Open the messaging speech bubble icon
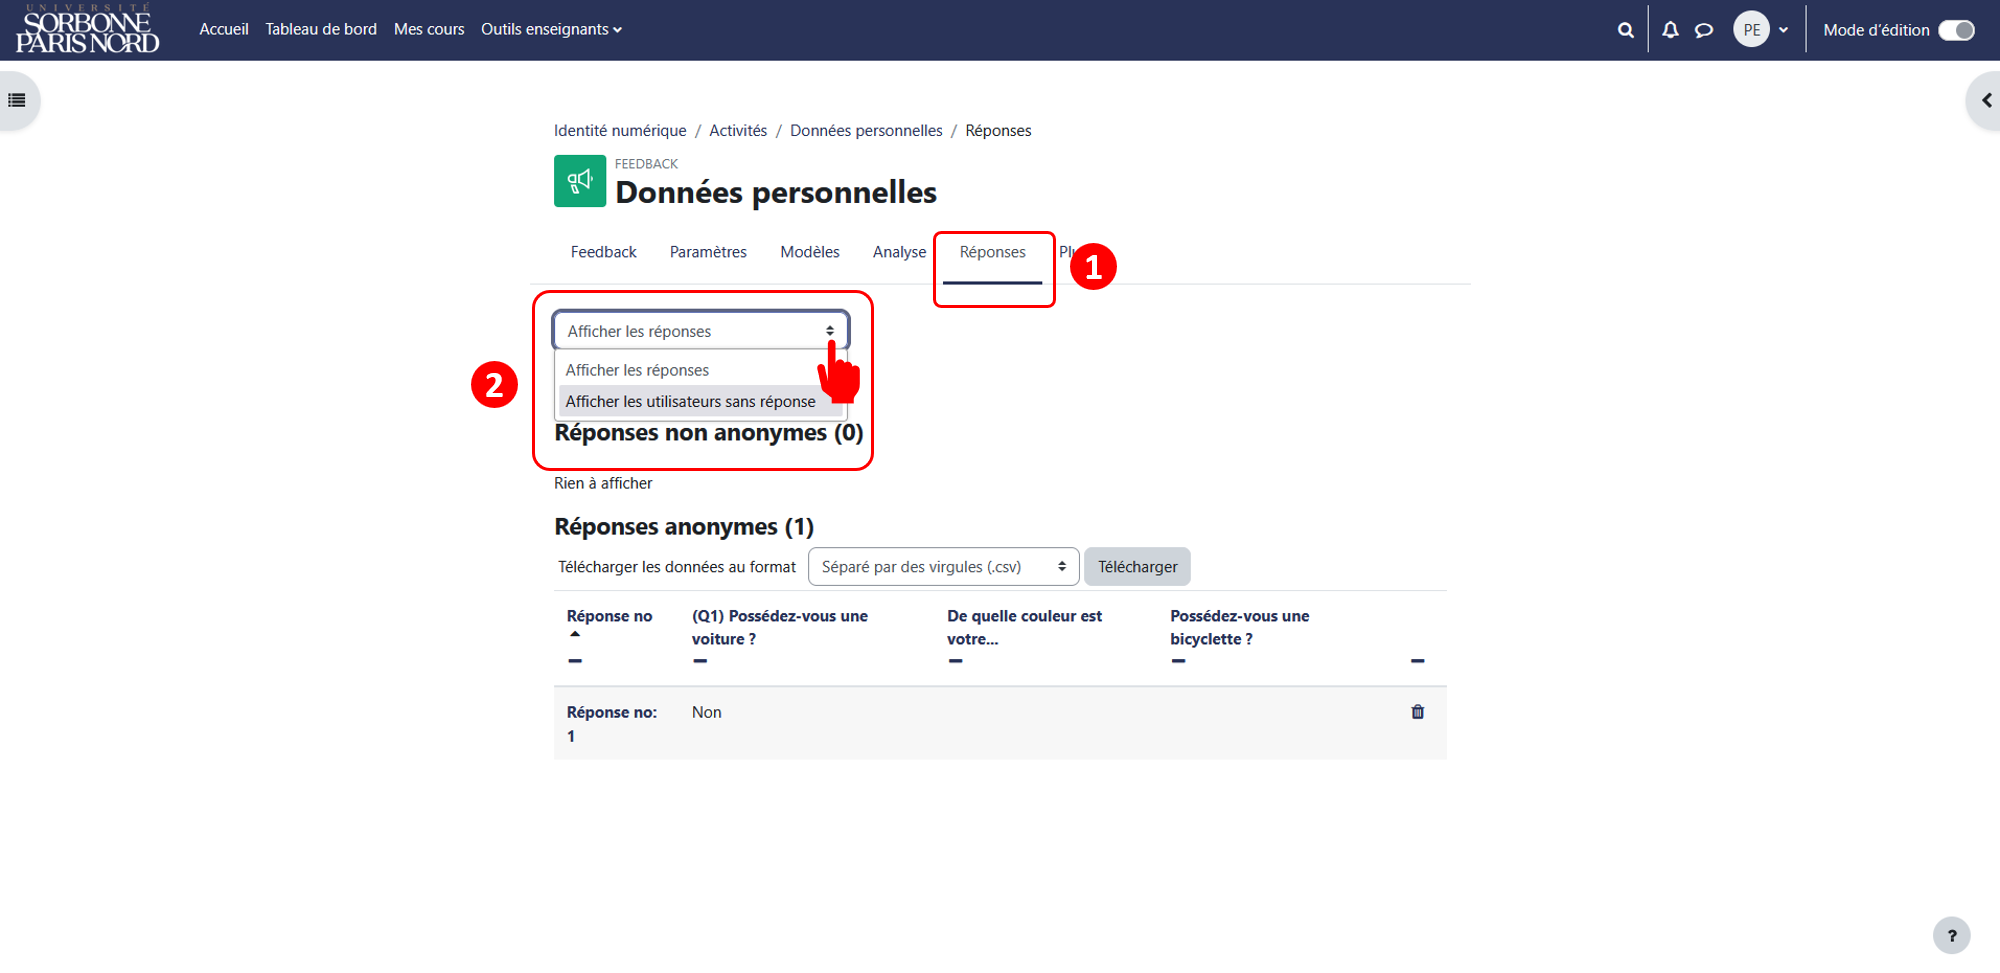2000x973 pixels. 1704,30
